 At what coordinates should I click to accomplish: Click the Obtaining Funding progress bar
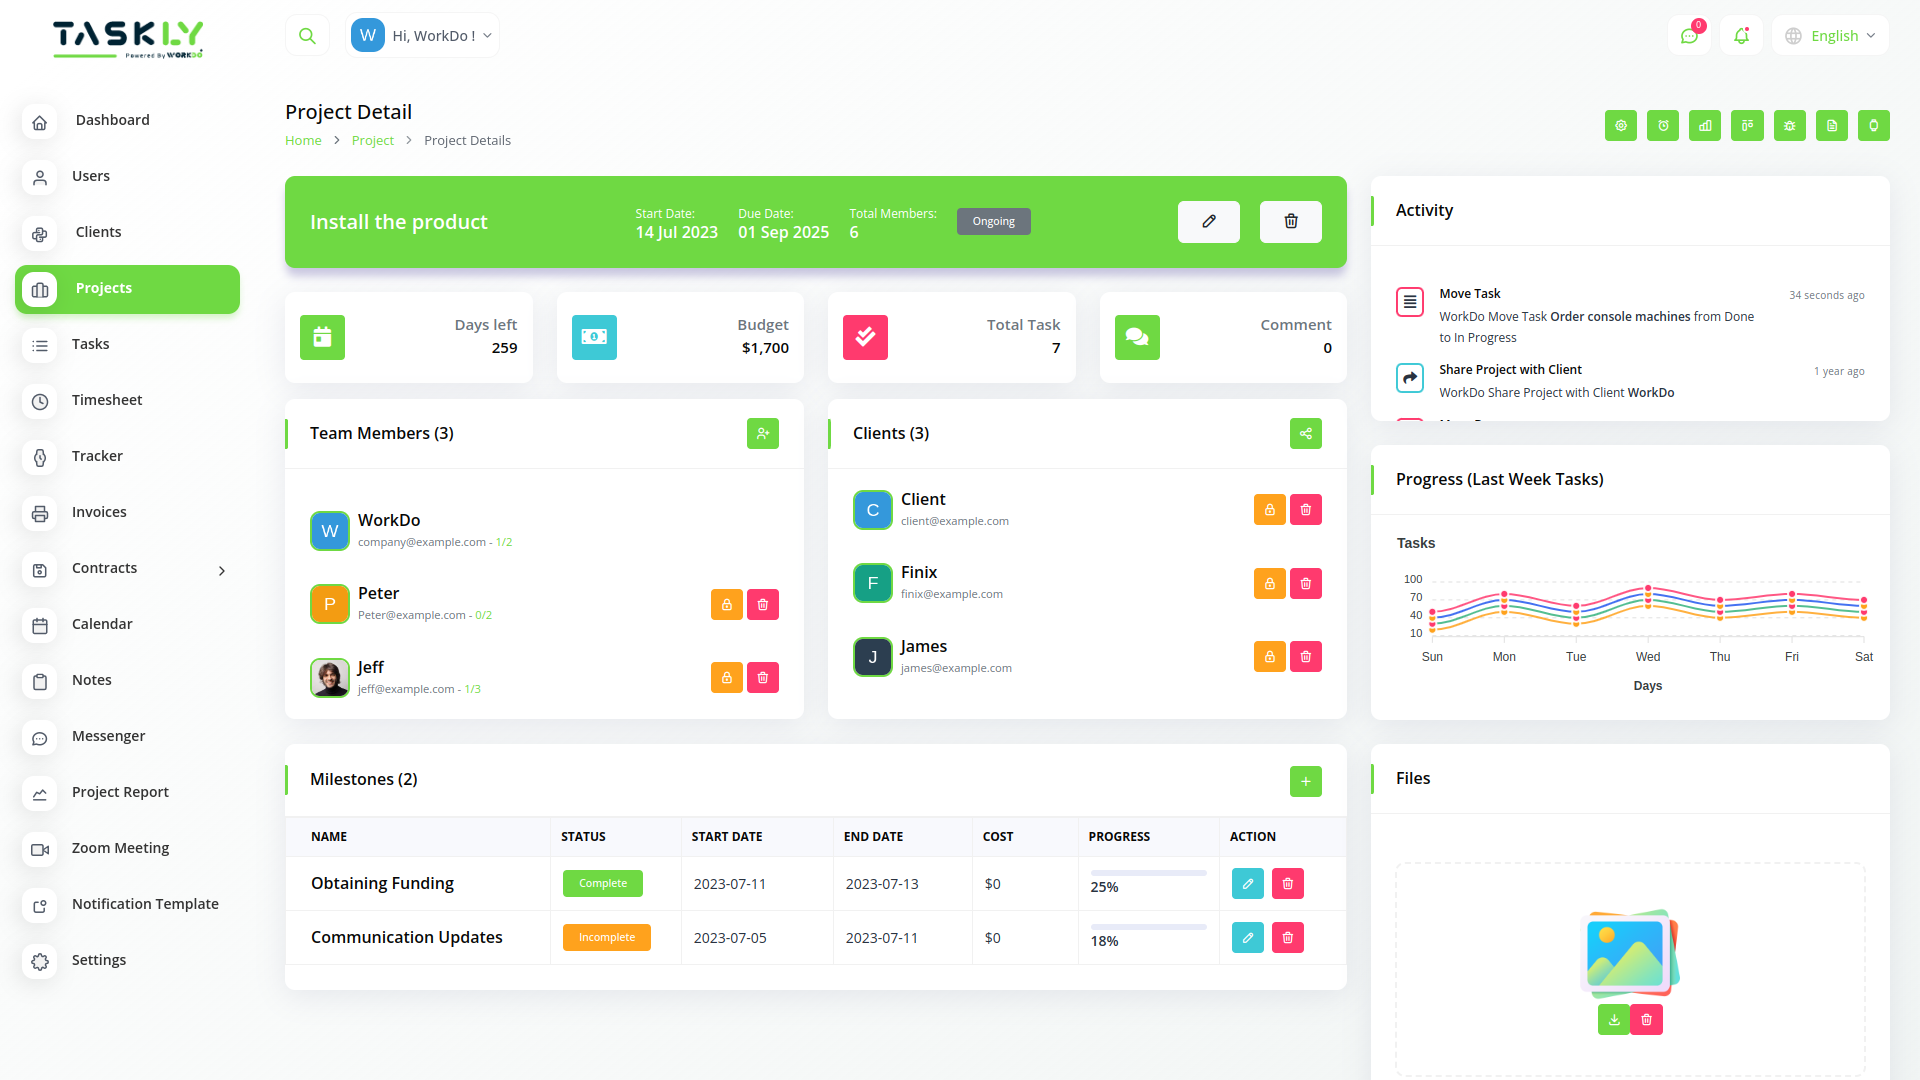1148,873
